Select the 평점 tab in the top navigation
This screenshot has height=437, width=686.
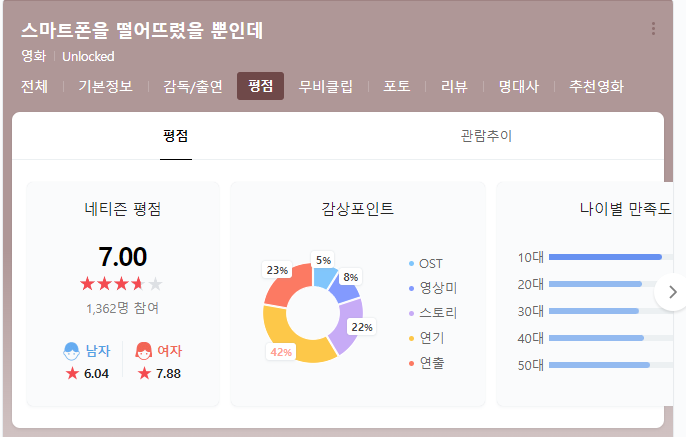click(x=260, y=86)
